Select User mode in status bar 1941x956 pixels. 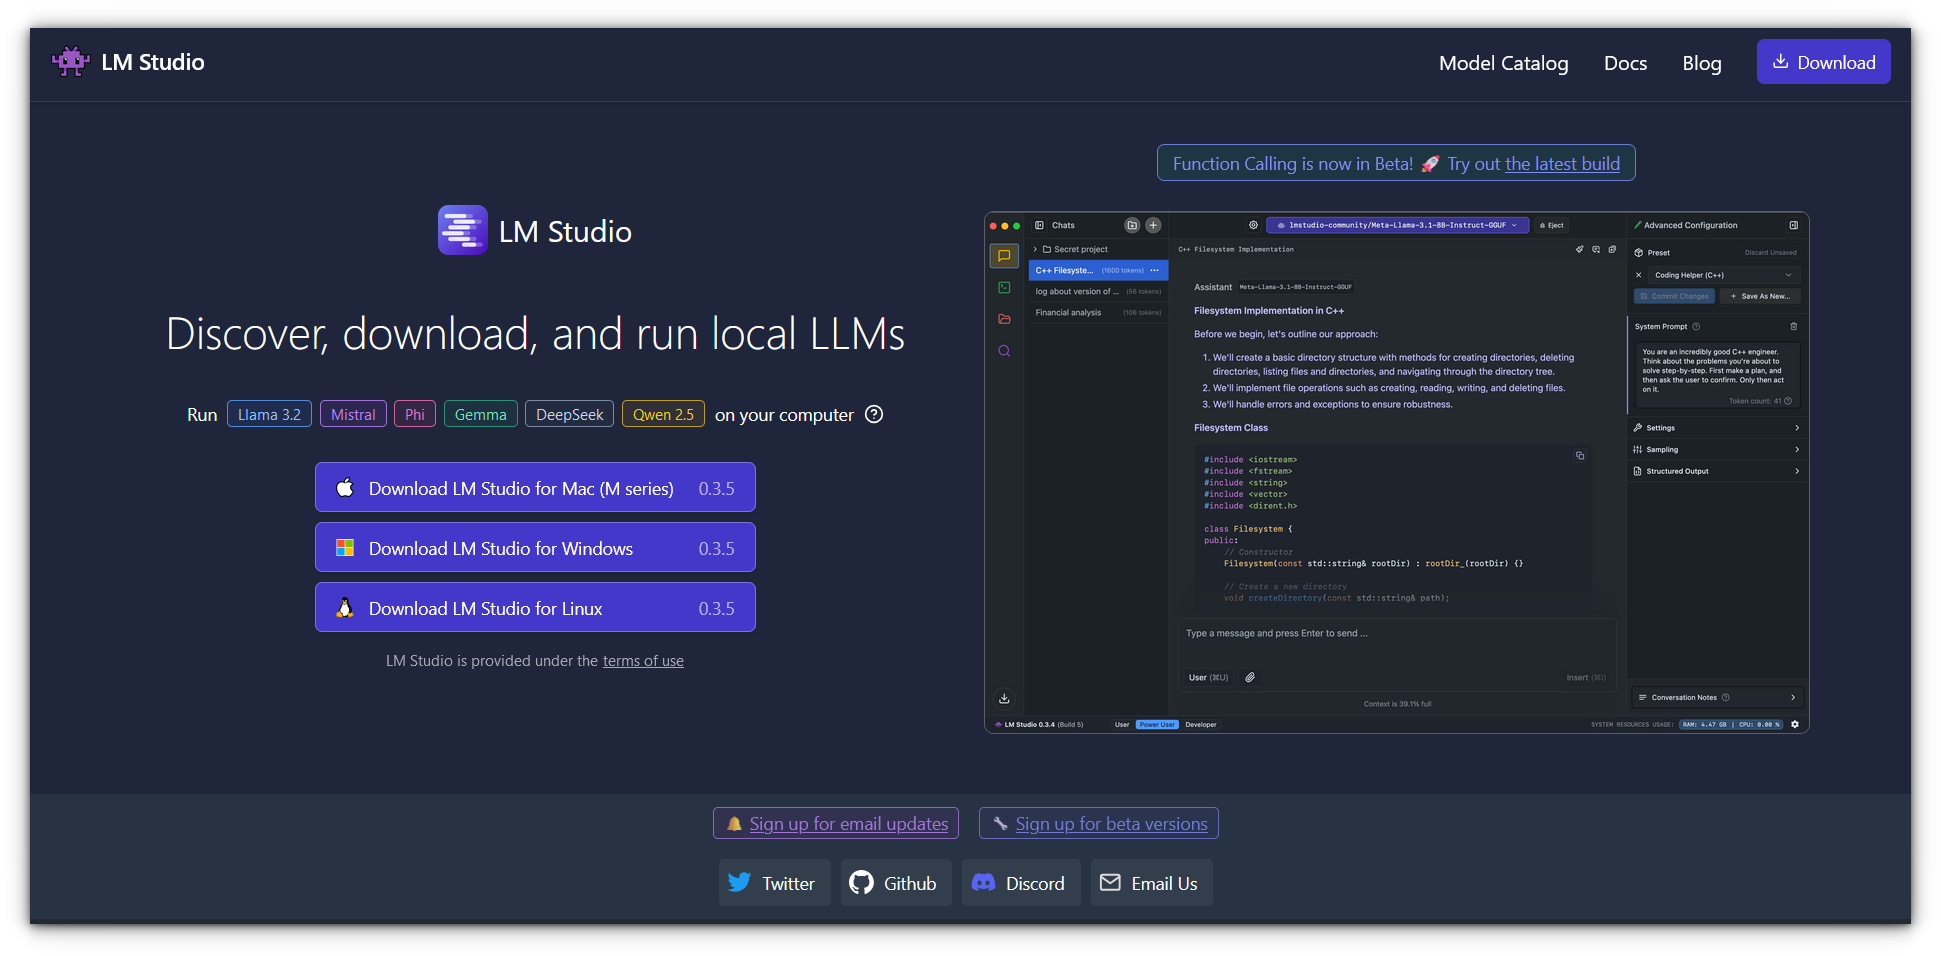click(1122, 725)
